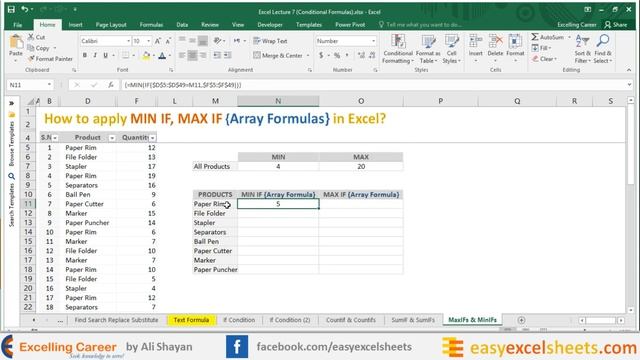
Task: Apply align left
Action: [182, 55]
